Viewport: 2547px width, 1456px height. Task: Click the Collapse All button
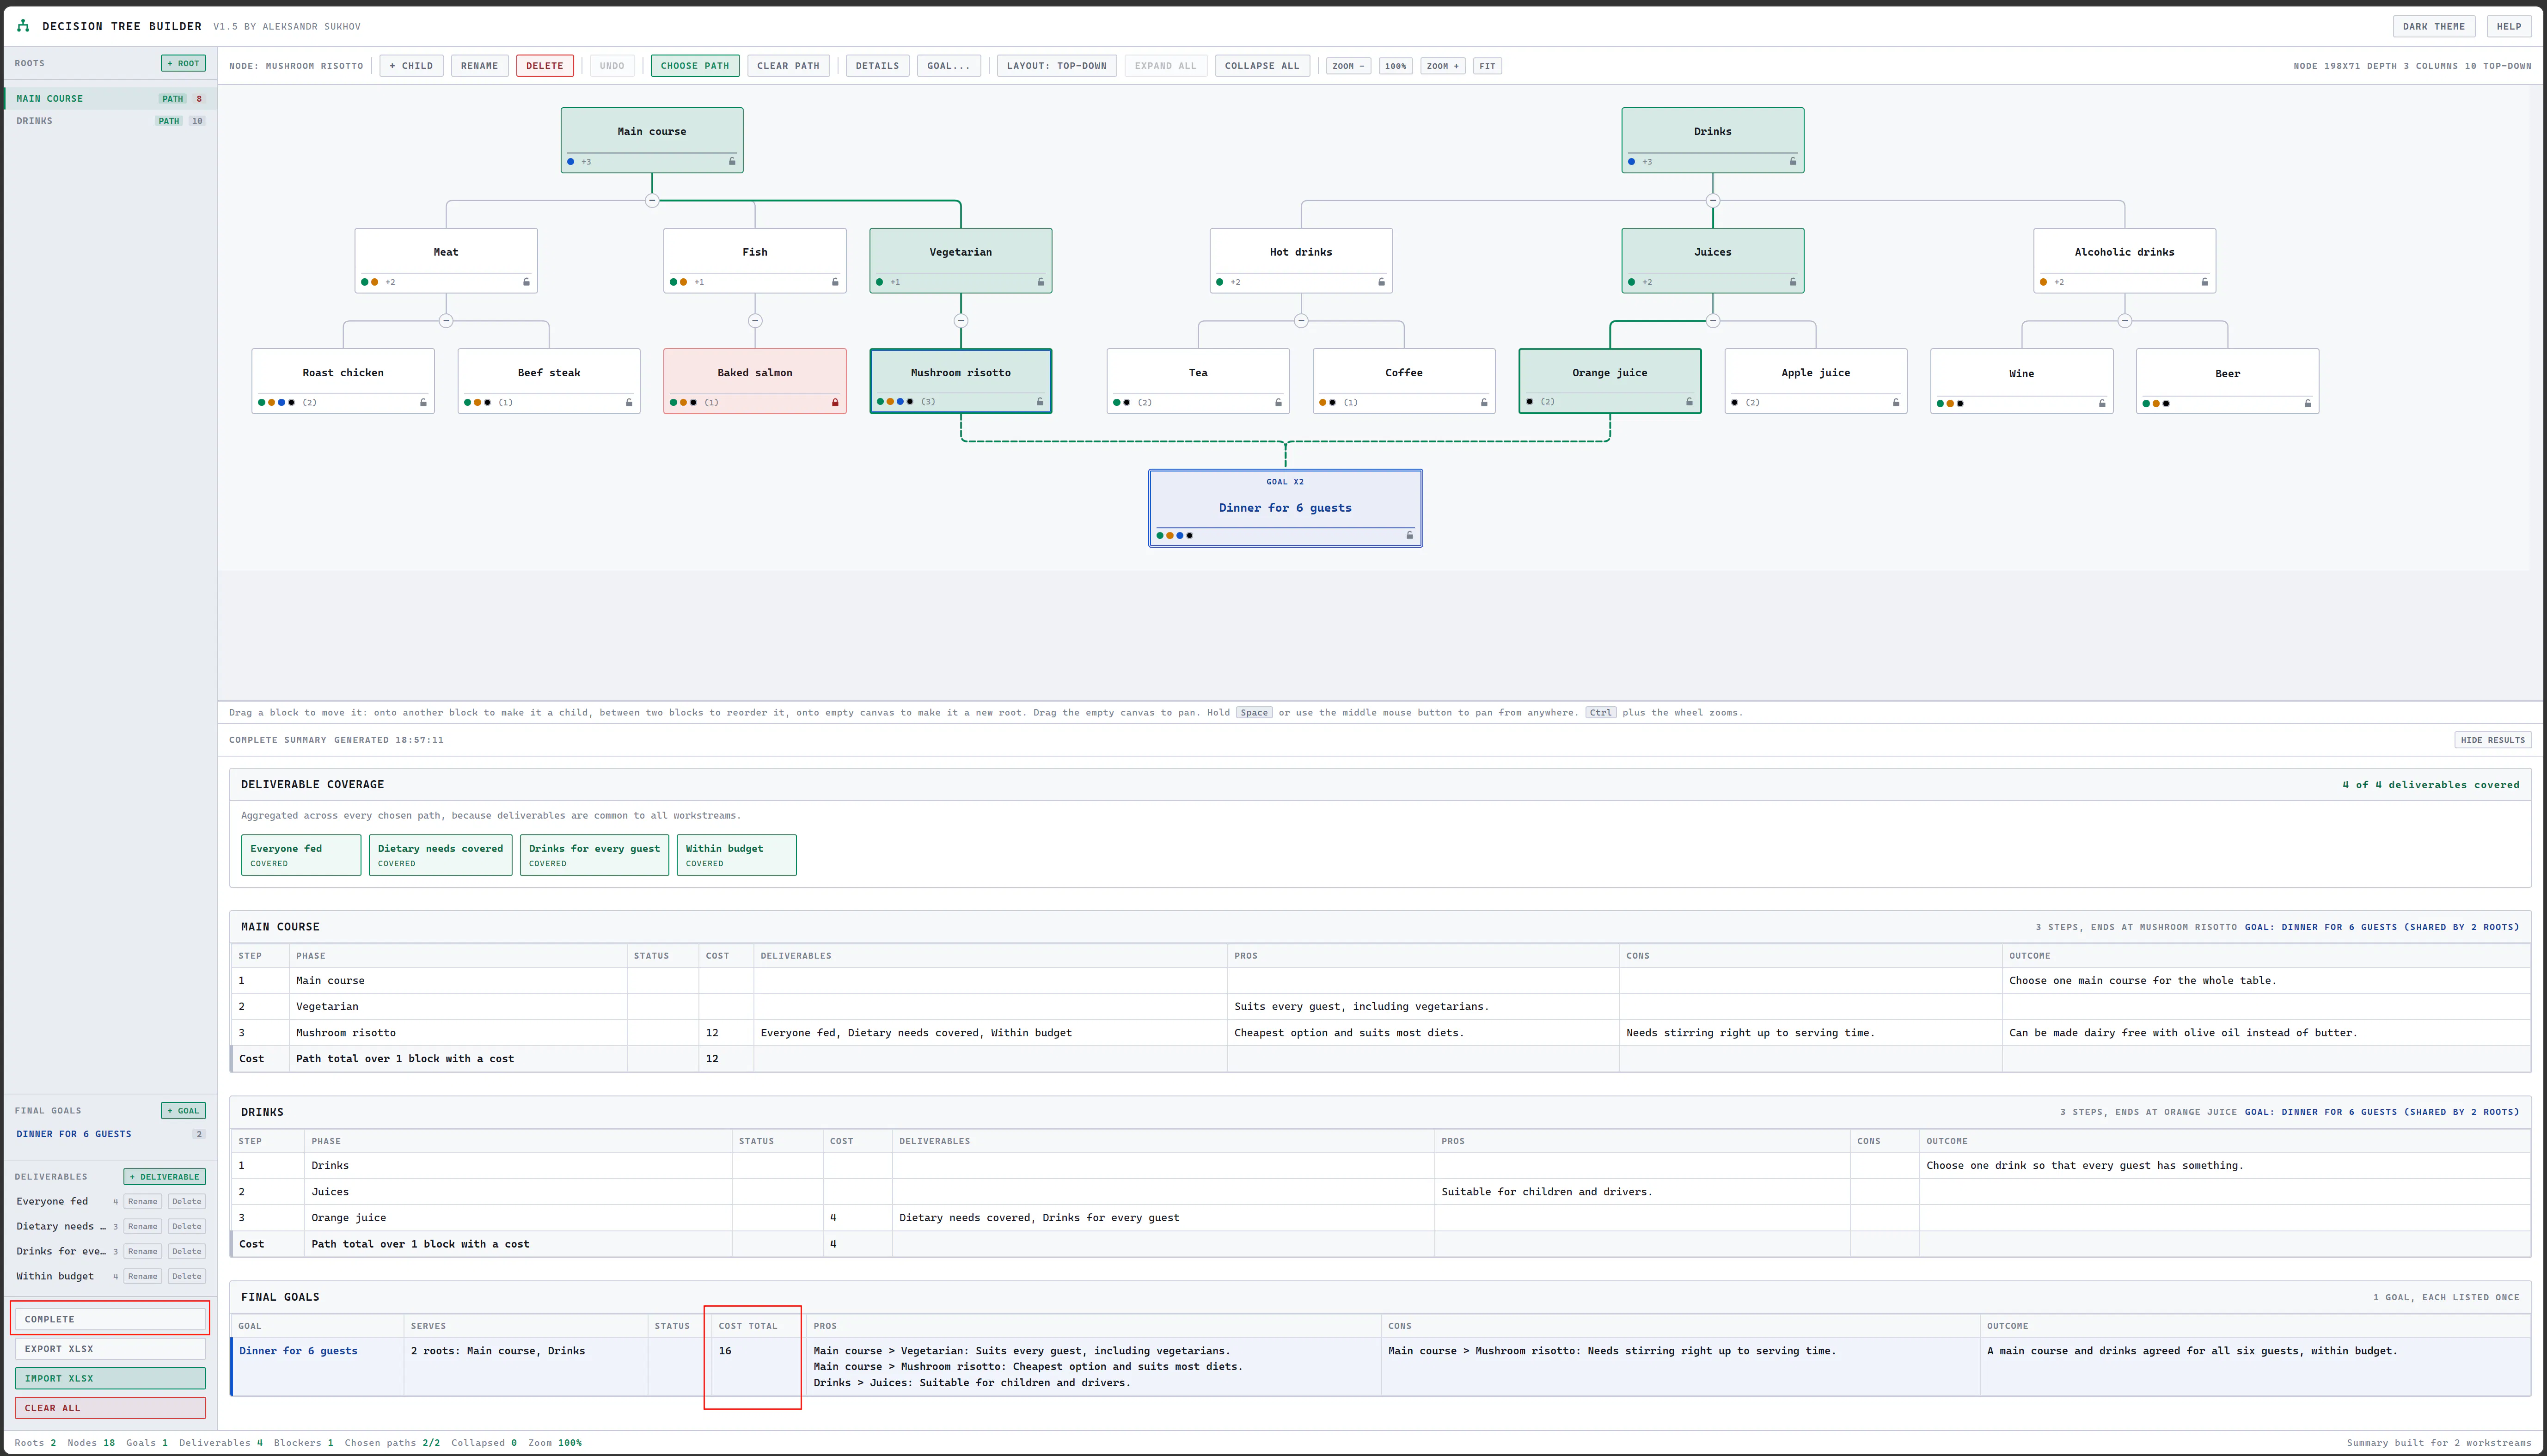point(1262,66)
